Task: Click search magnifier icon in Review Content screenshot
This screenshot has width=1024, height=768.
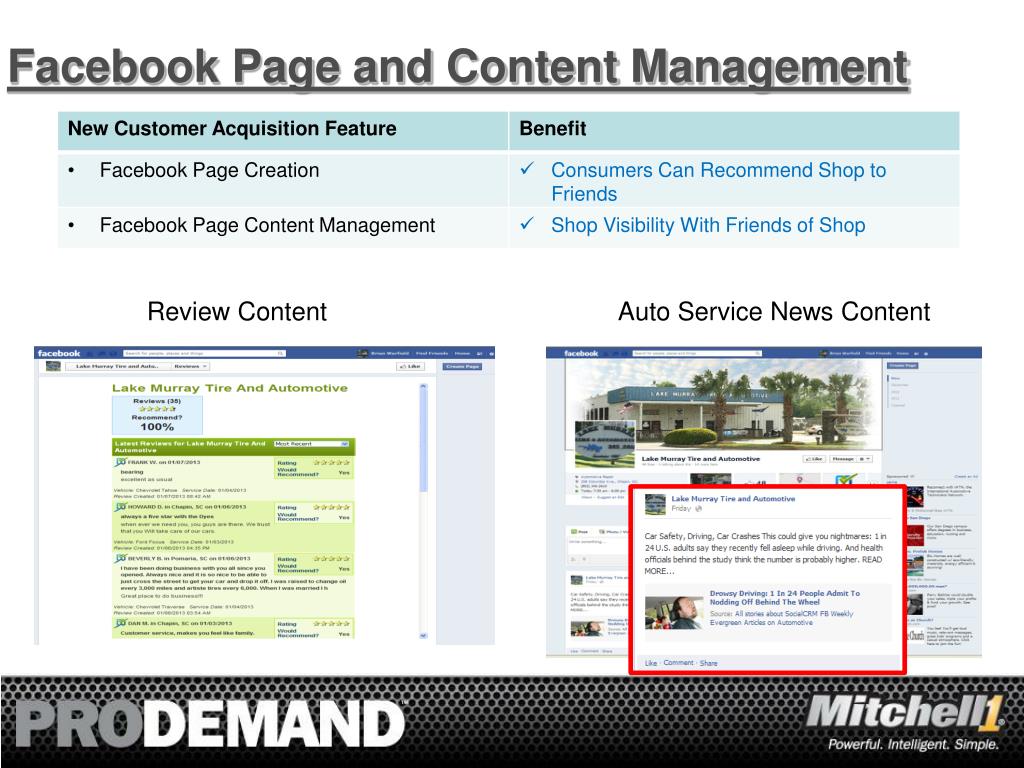Action: (281, 353)
